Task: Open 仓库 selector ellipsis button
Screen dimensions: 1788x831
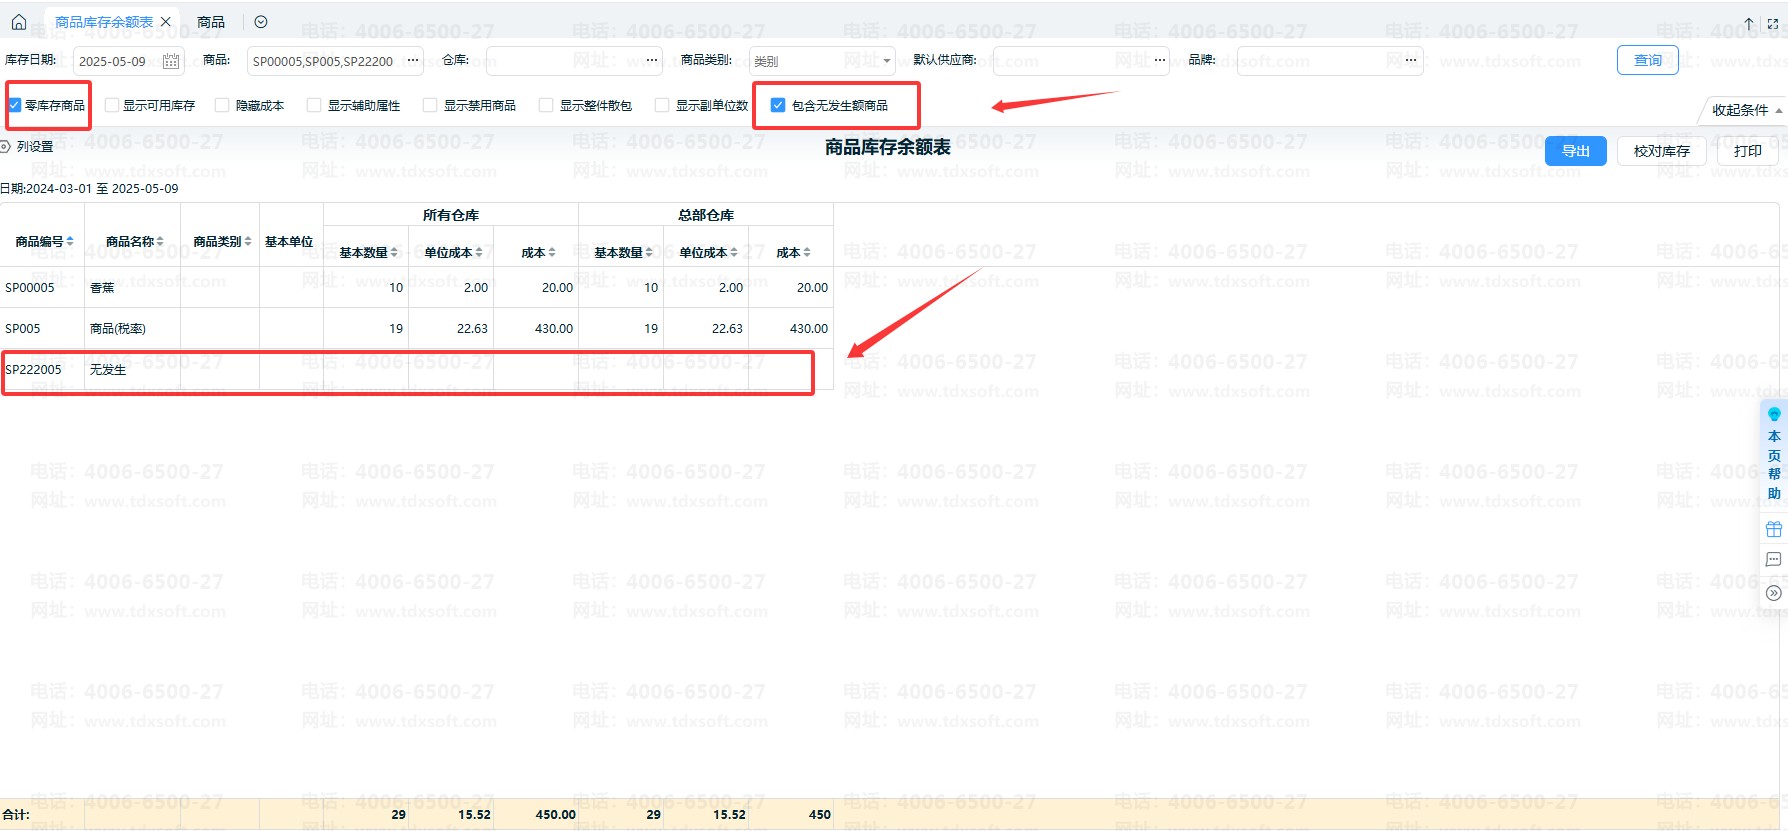Action: pos(652,60)
